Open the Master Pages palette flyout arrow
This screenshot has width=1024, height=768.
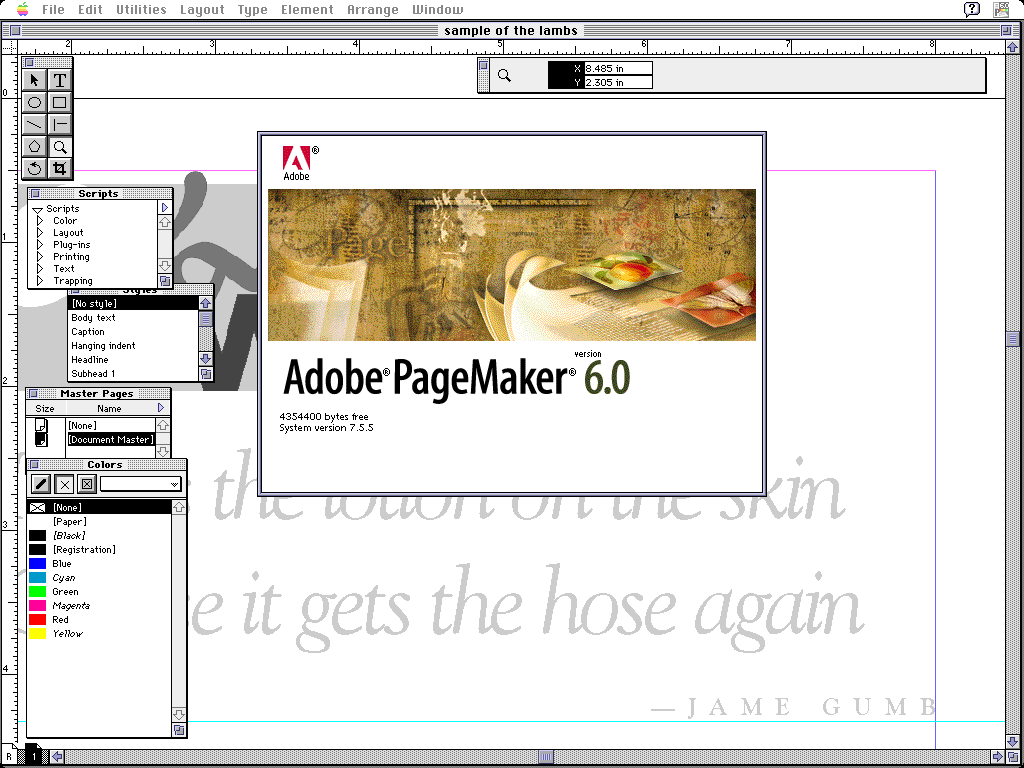tap(161, 408)
